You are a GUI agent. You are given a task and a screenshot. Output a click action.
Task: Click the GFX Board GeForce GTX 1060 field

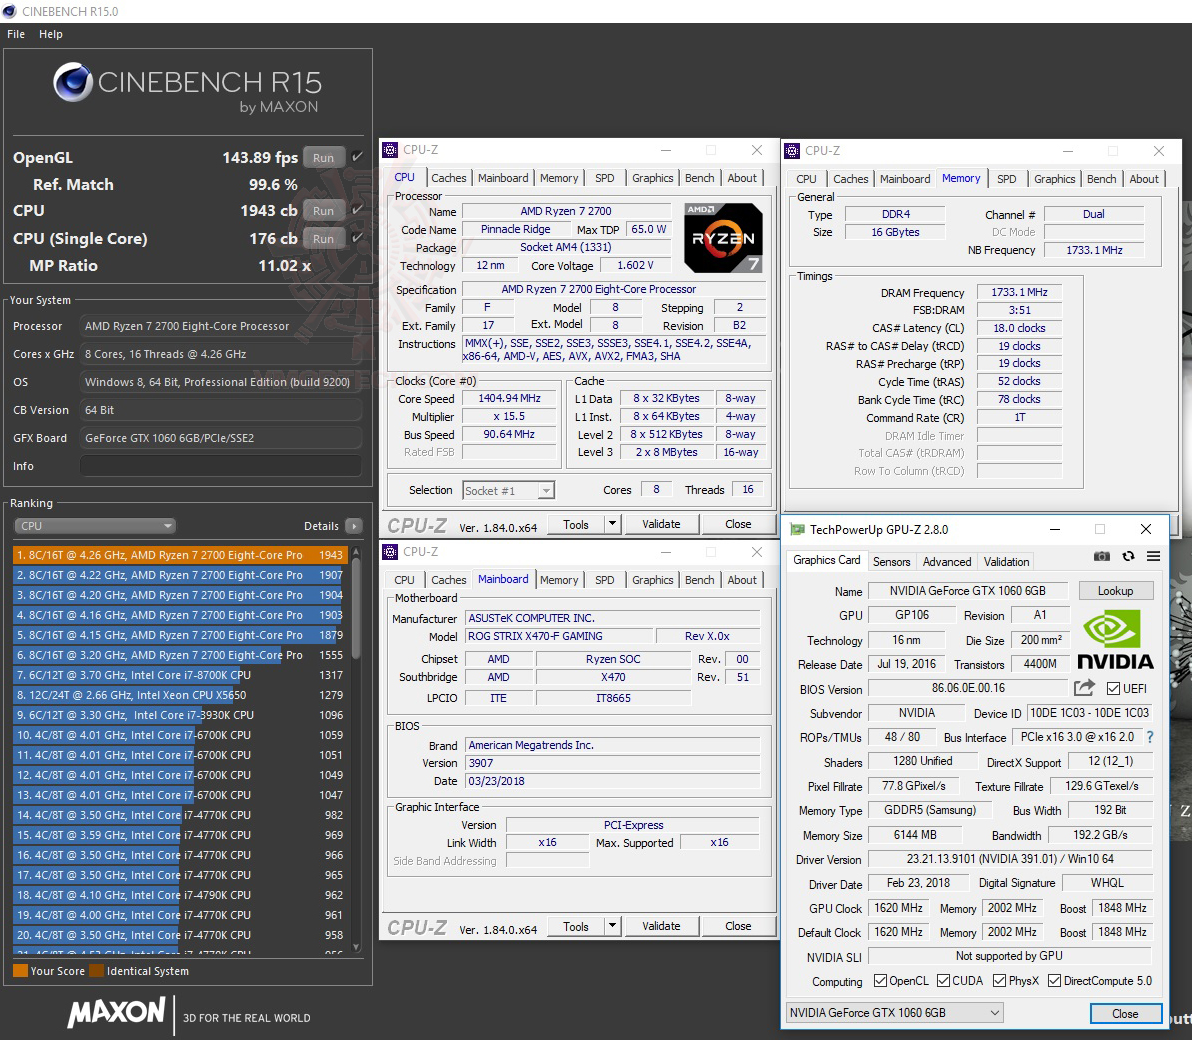point(220,438)
